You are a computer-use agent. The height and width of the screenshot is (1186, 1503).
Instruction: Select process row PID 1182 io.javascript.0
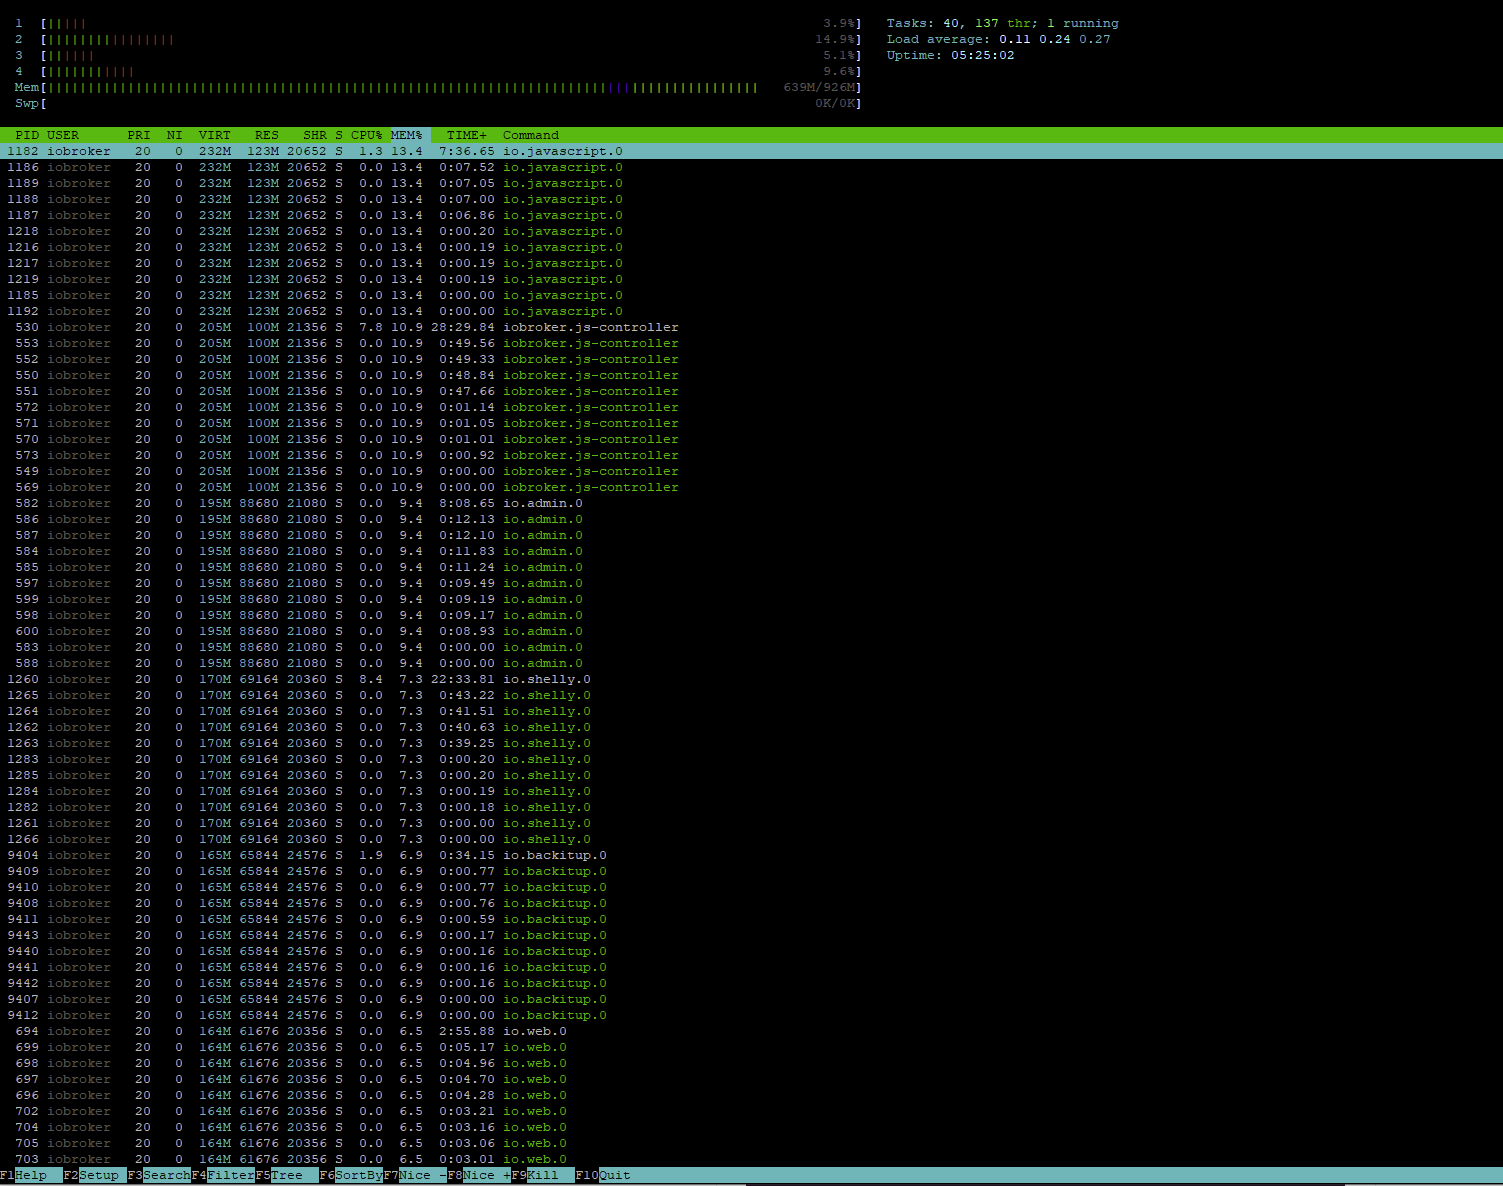pyautogui.click(x=751, y=151)
